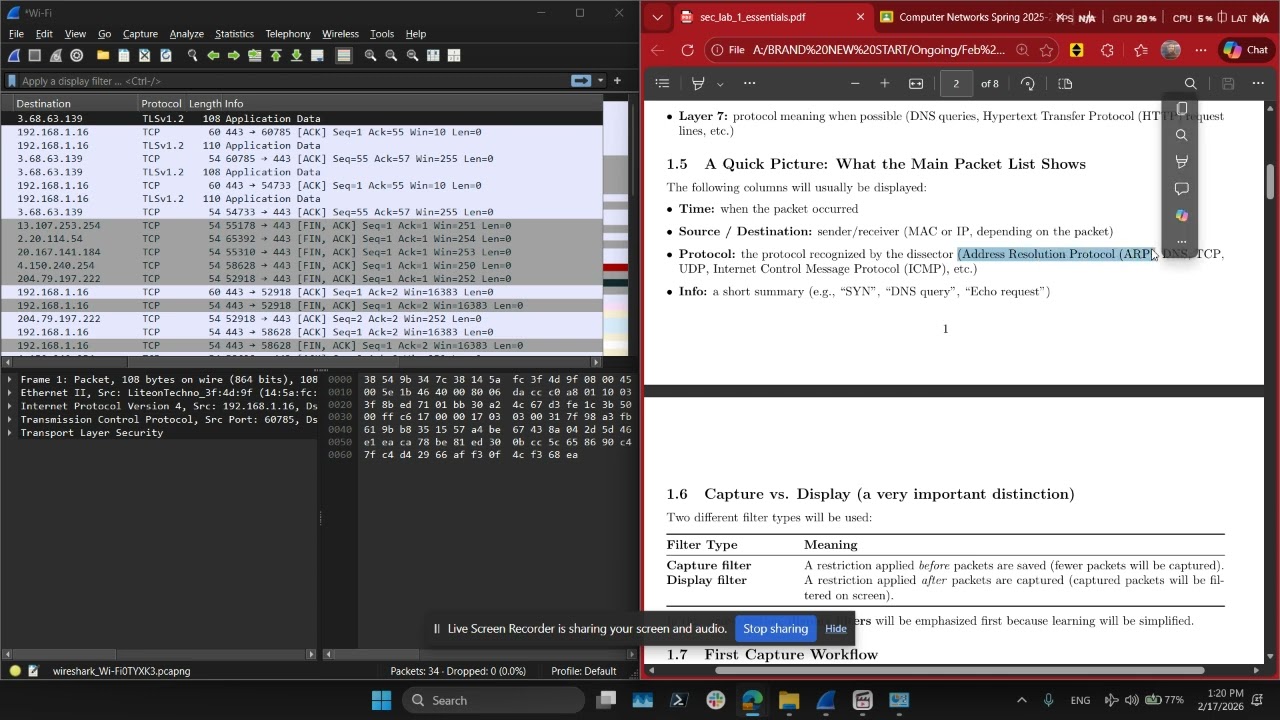Image resolution: width=1280 pixels, height=720 pixels.
Task: Click the display filter input field
Action: (294, 81)
